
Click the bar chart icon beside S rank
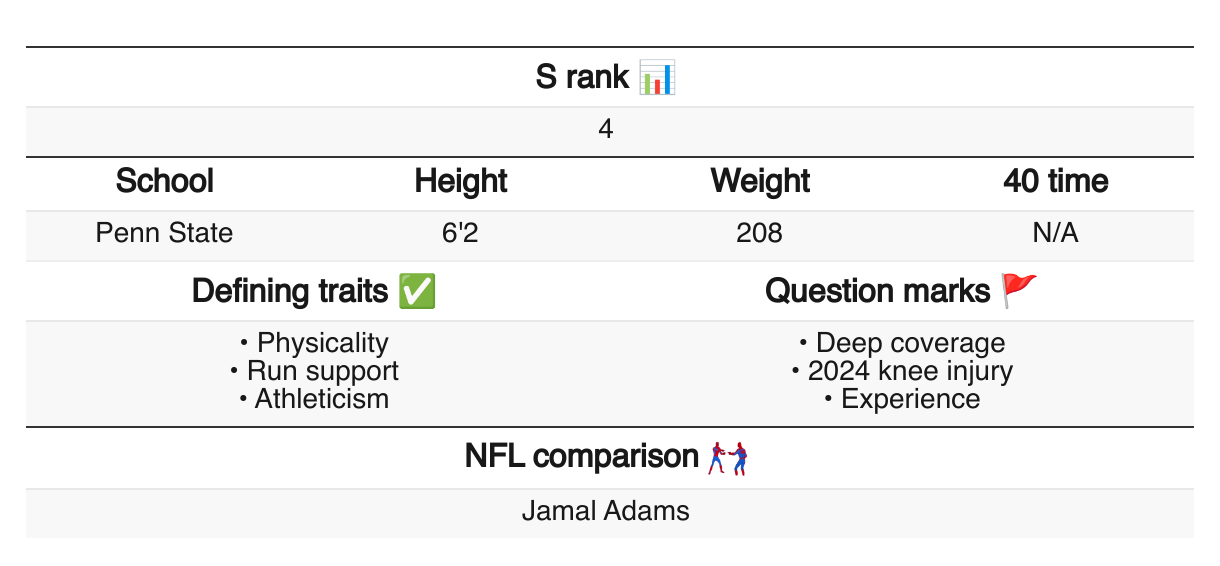658,77
